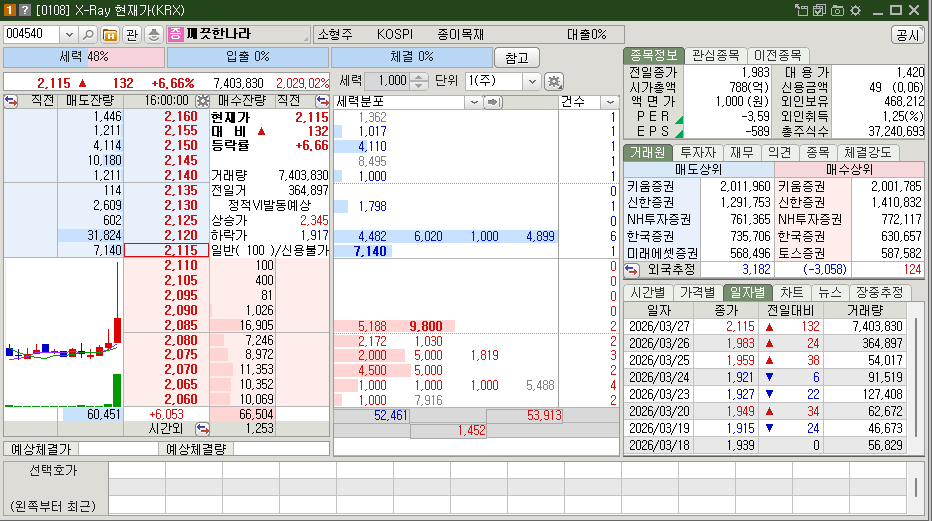Click the pink 증 badge icon
Screen dimensions: 932x521
coord(175,34)
